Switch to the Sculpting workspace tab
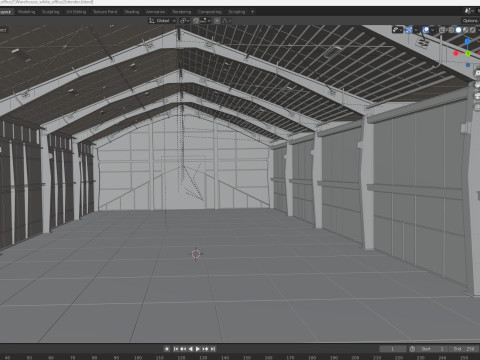The height and width of the screenshot is (360, 480). [x=50, y=12]
